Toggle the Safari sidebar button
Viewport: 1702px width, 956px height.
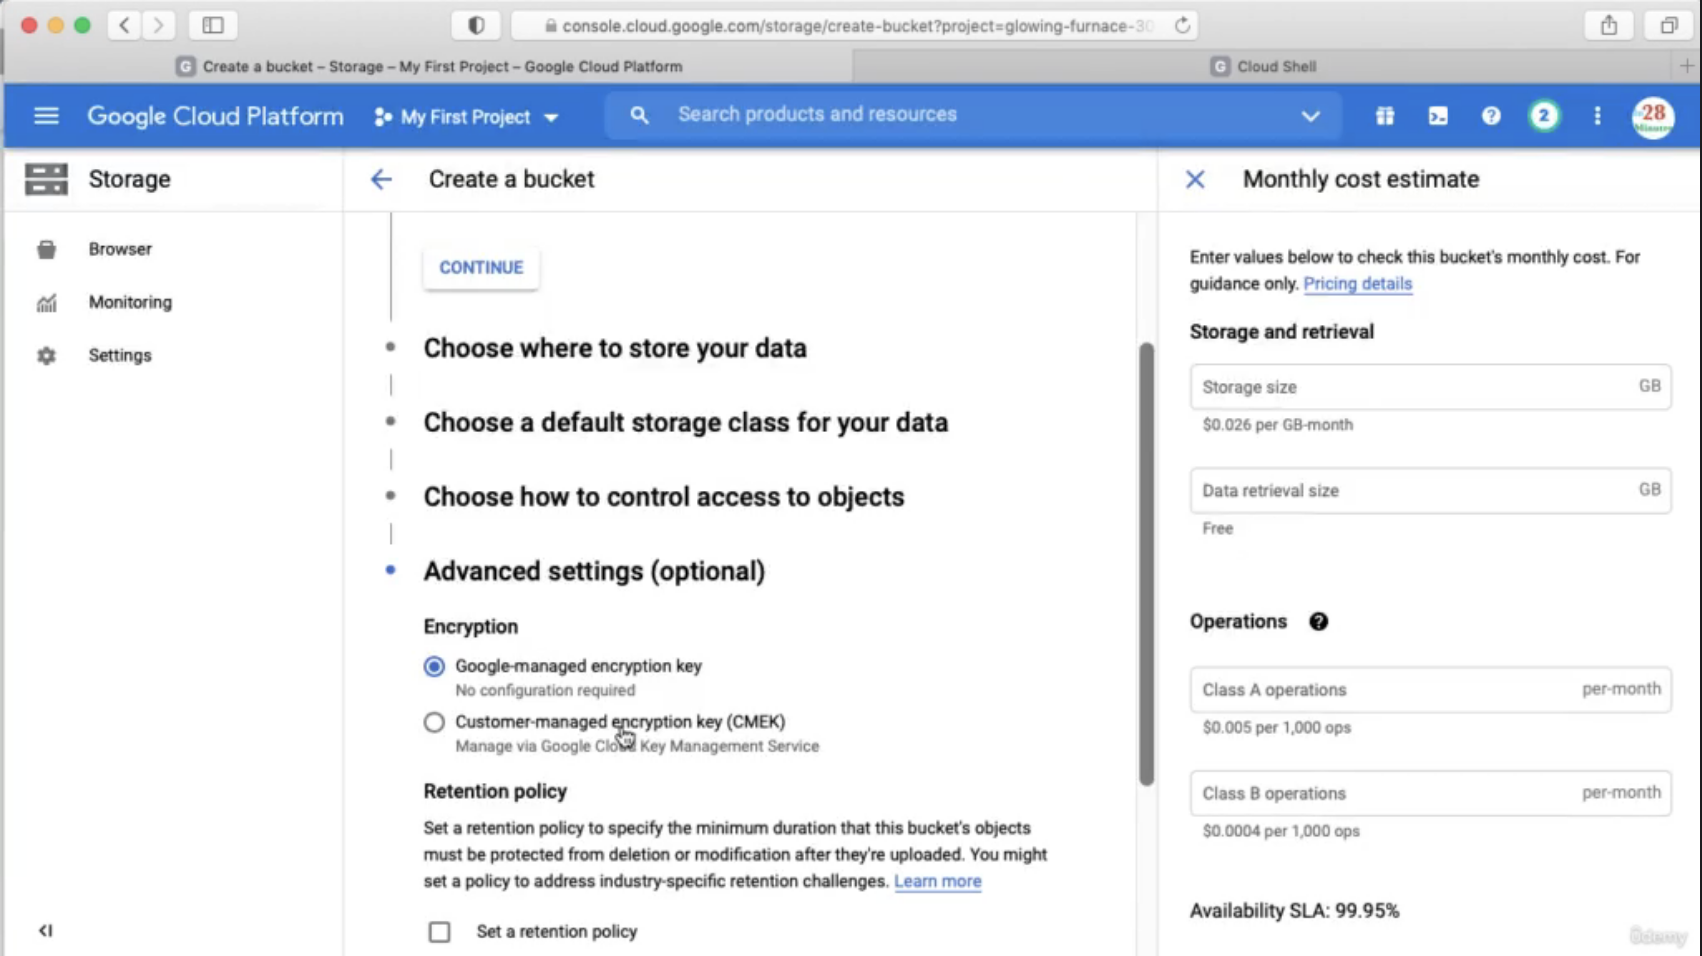[213, 25]
